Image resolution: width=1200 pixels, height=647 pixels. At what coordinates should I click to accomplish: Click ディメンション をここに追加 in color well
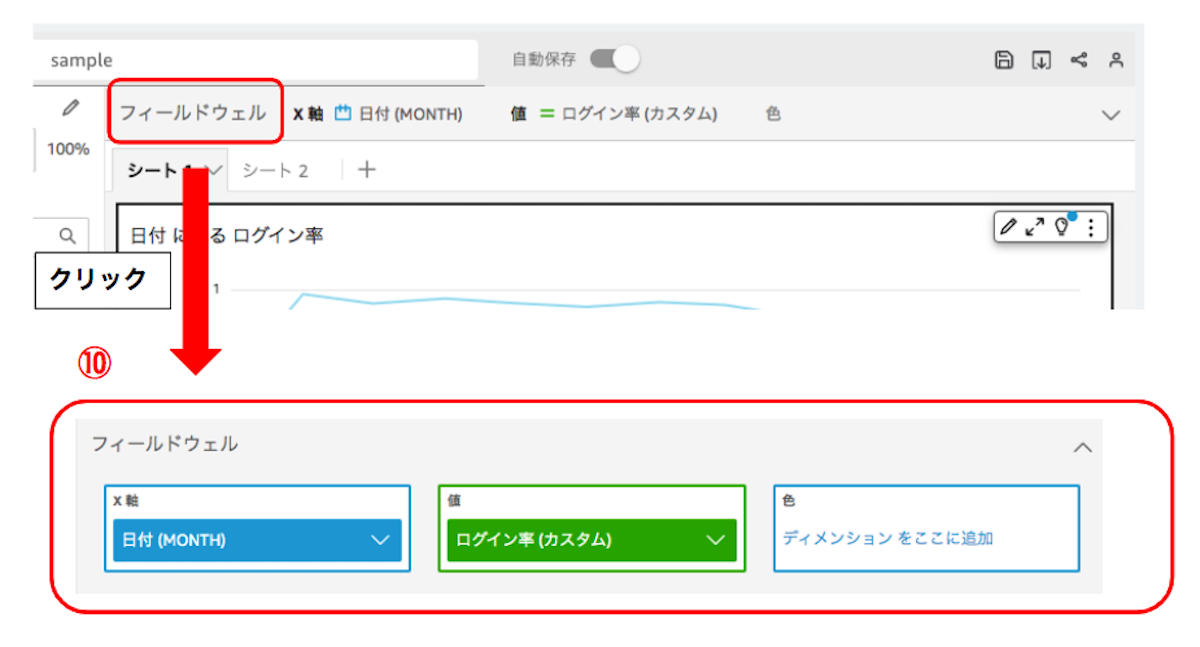coord(888,538)
